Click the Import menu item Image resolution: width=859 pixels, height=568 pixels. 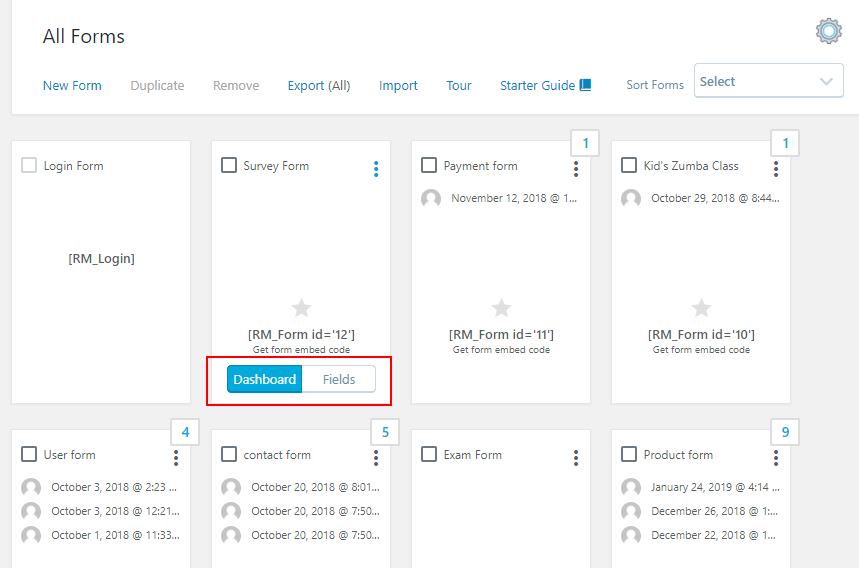tap(398, 86)
